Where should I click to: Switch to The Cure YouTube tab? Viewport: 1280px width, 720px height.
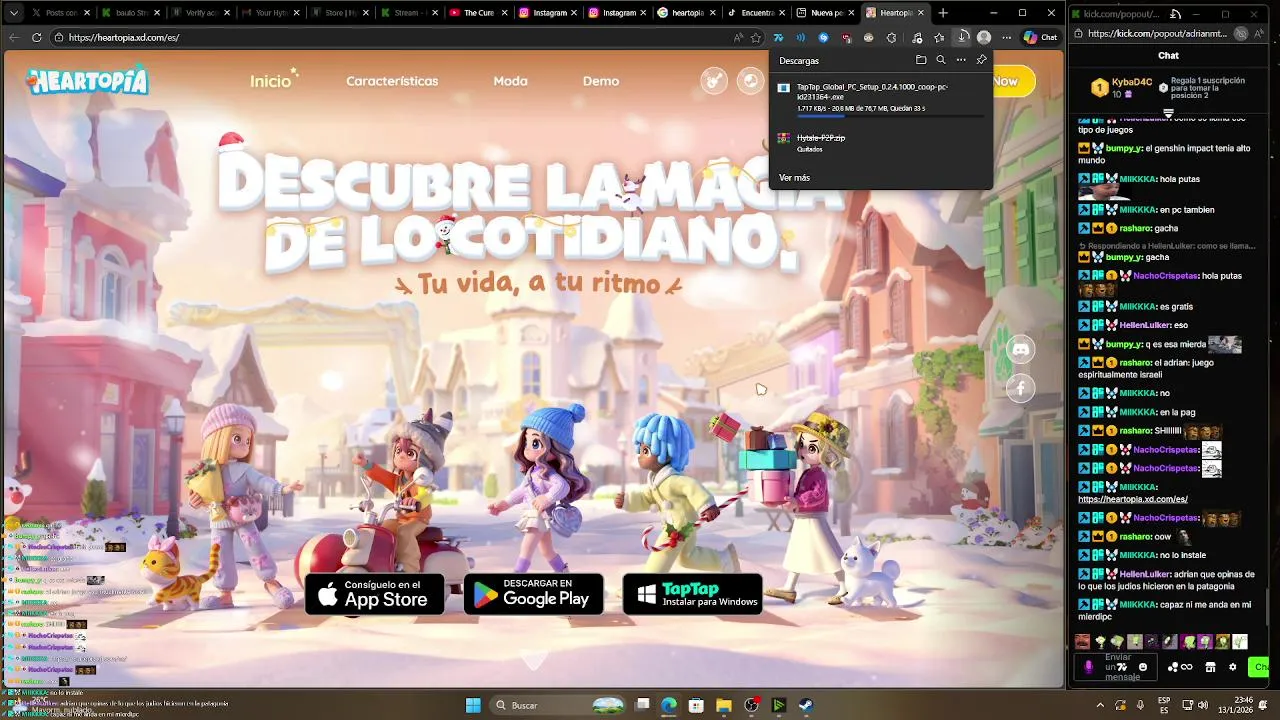coord(478,13)
